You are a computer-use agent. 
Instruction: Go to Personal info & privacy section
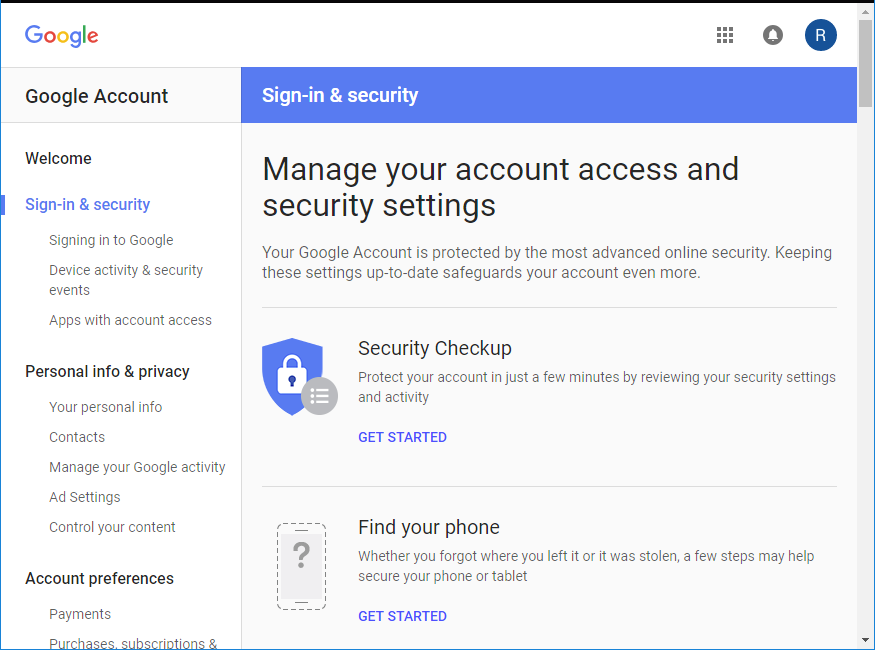coord(107,372)
